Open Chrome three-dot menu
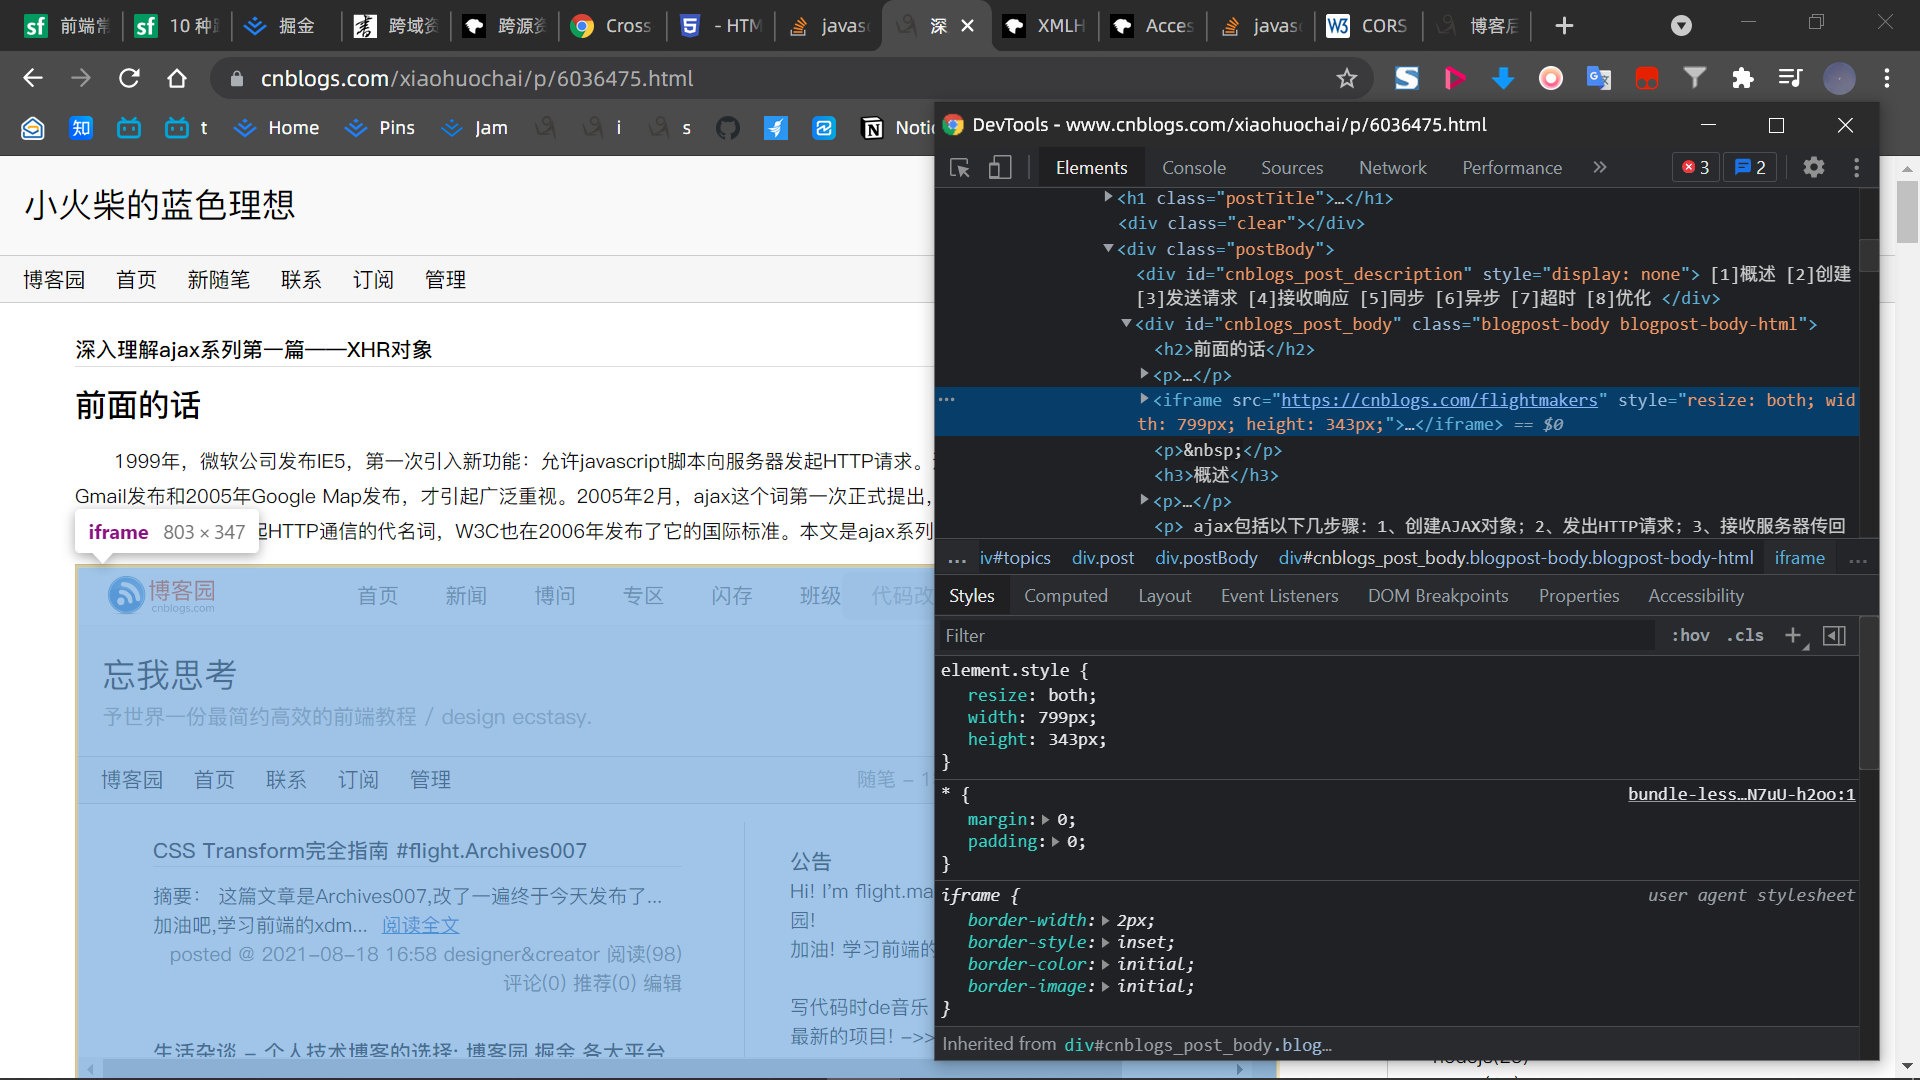 point(1887,78)
